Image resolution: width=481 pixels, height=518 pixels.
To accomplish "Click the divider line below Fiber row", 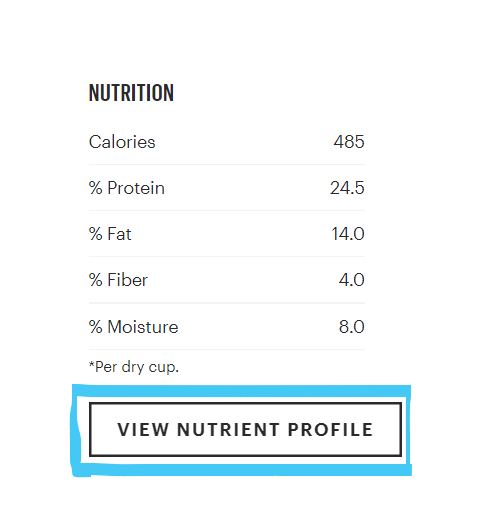I will [227, 303].
